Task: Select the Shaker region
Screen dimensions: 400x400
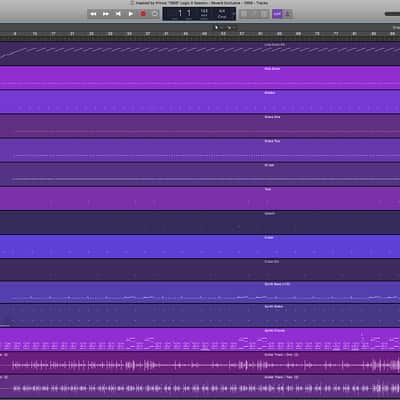Action: tap(200, 102)
